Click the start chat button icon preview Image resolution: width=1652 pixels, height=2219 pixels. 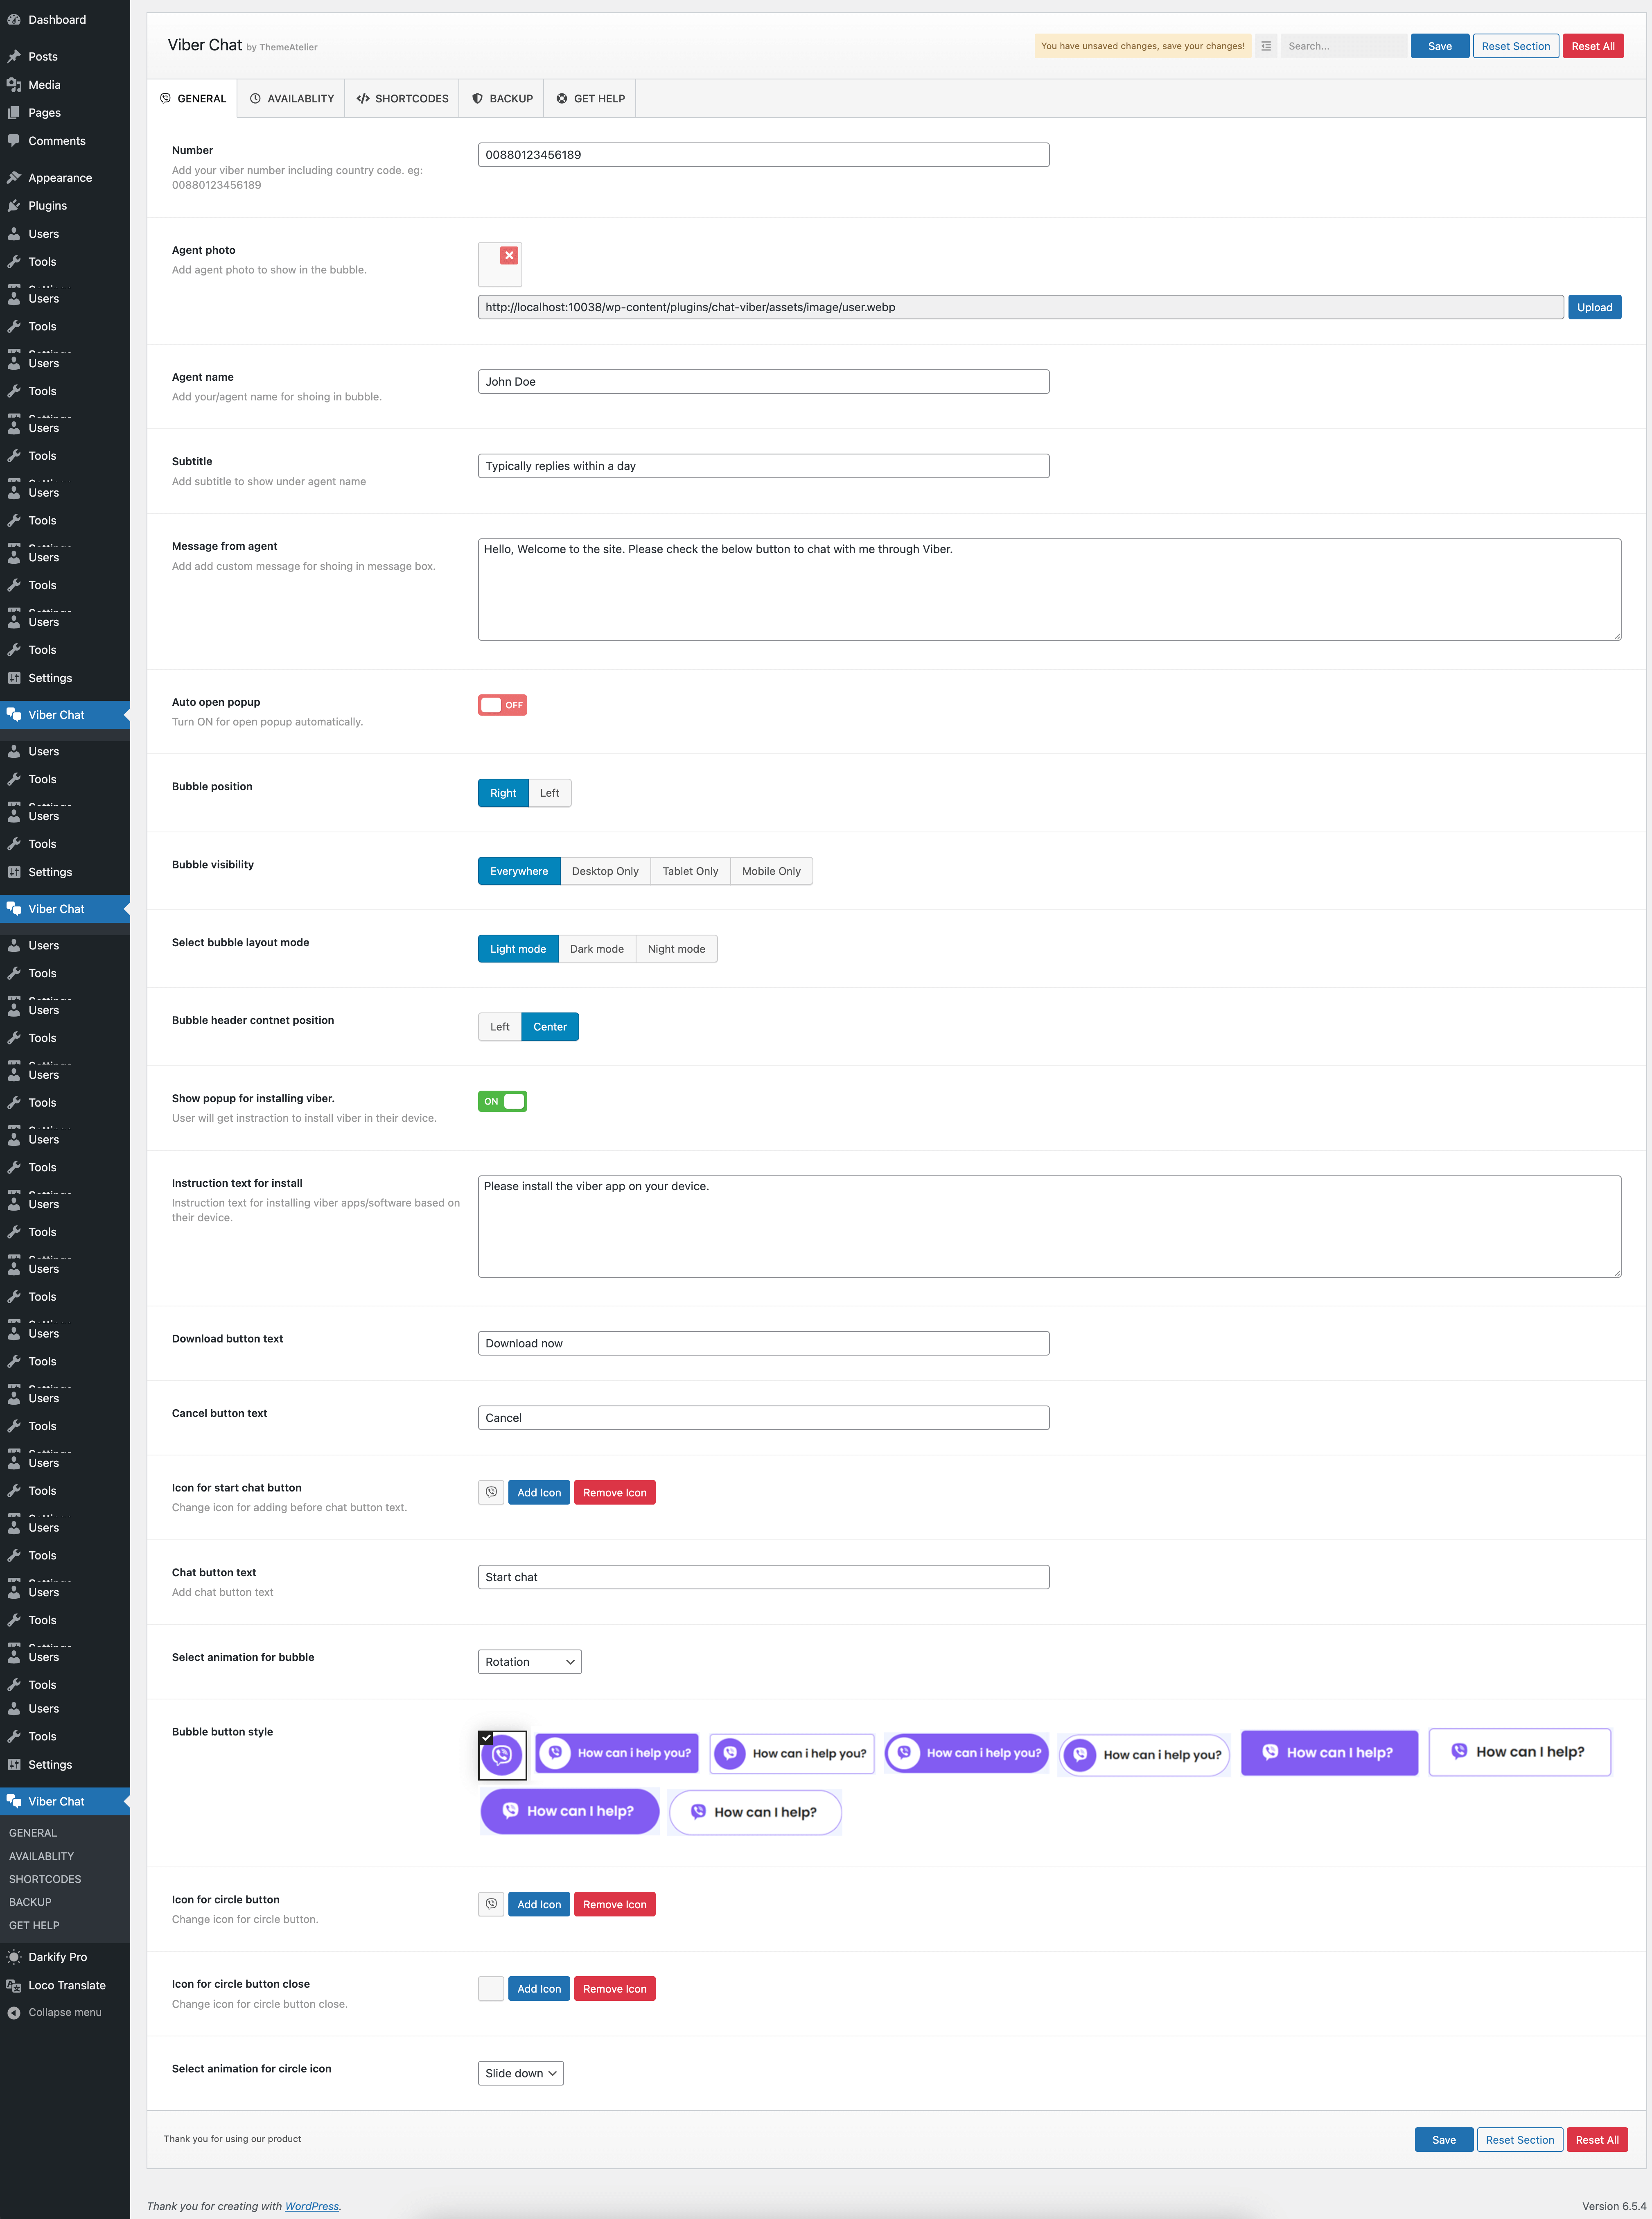(491, 1492)
